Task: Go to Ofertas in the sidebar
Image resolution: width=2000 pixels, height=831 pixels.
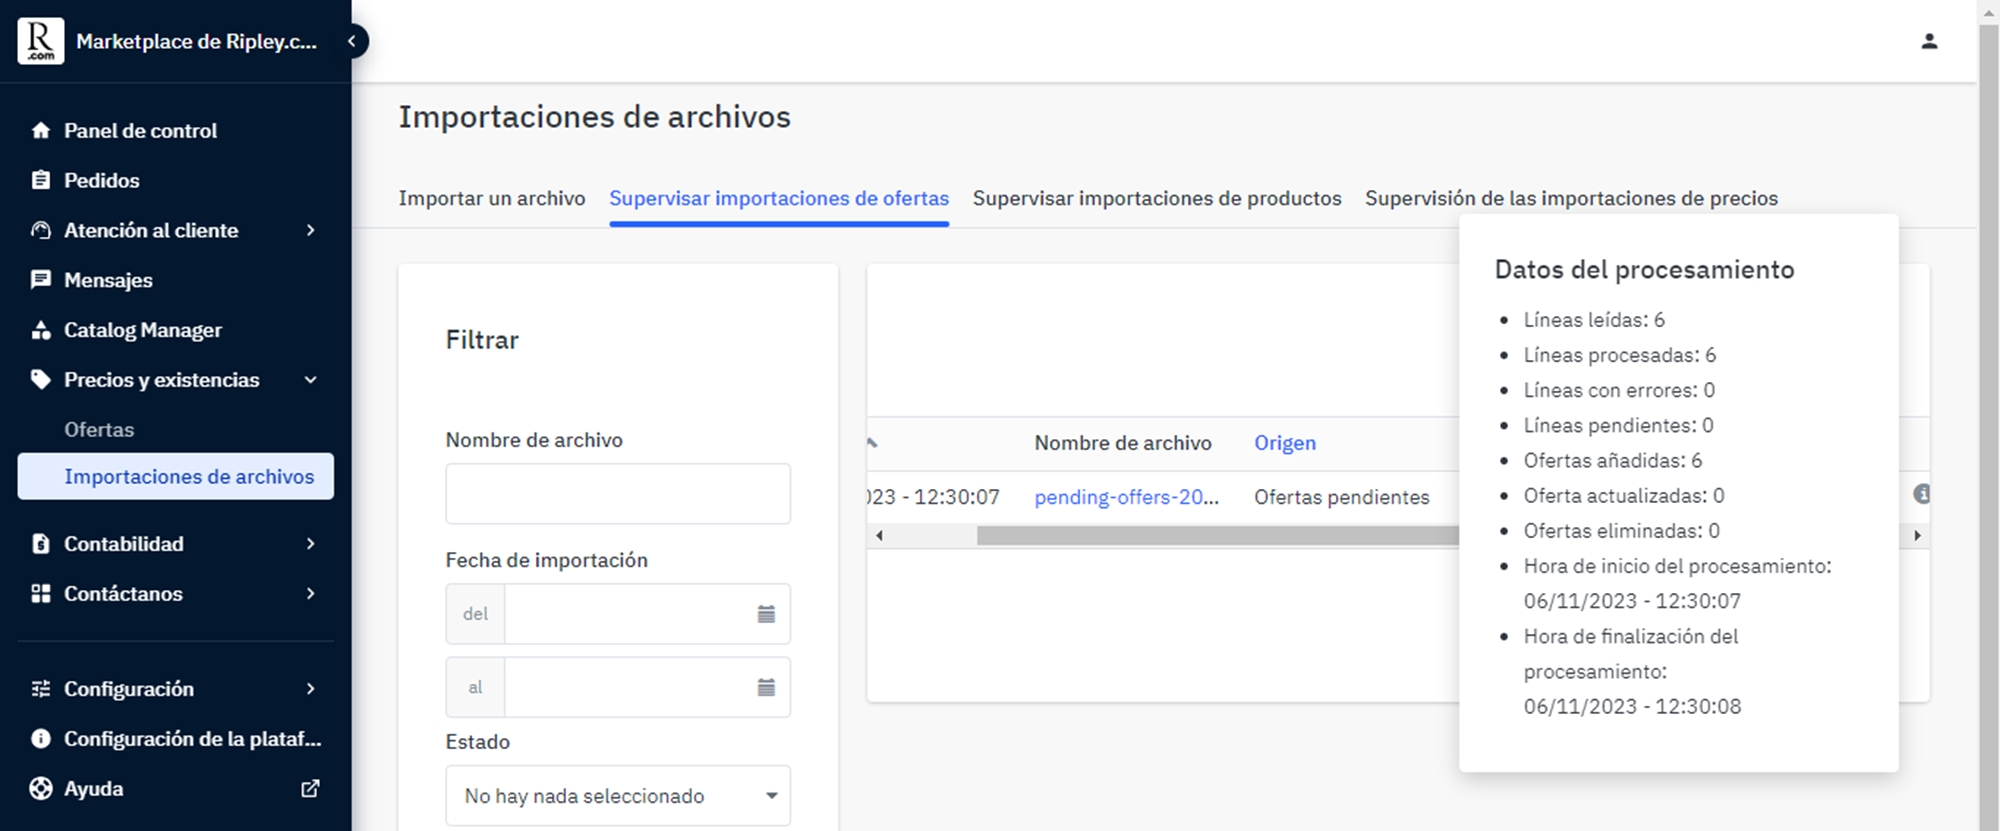Action: pos(99,429)
